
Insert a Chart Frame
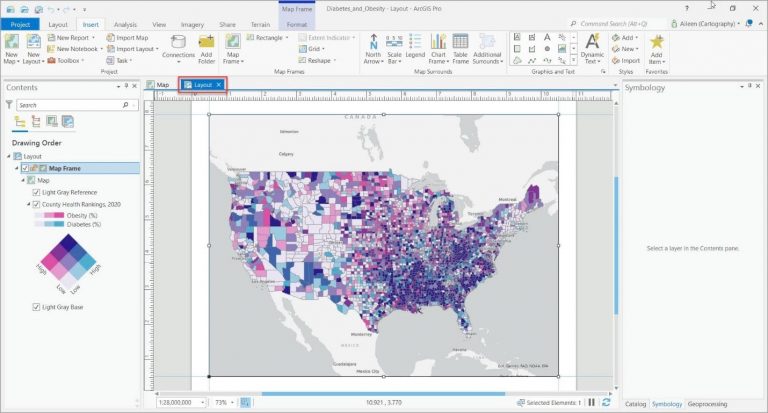[438, 48]
